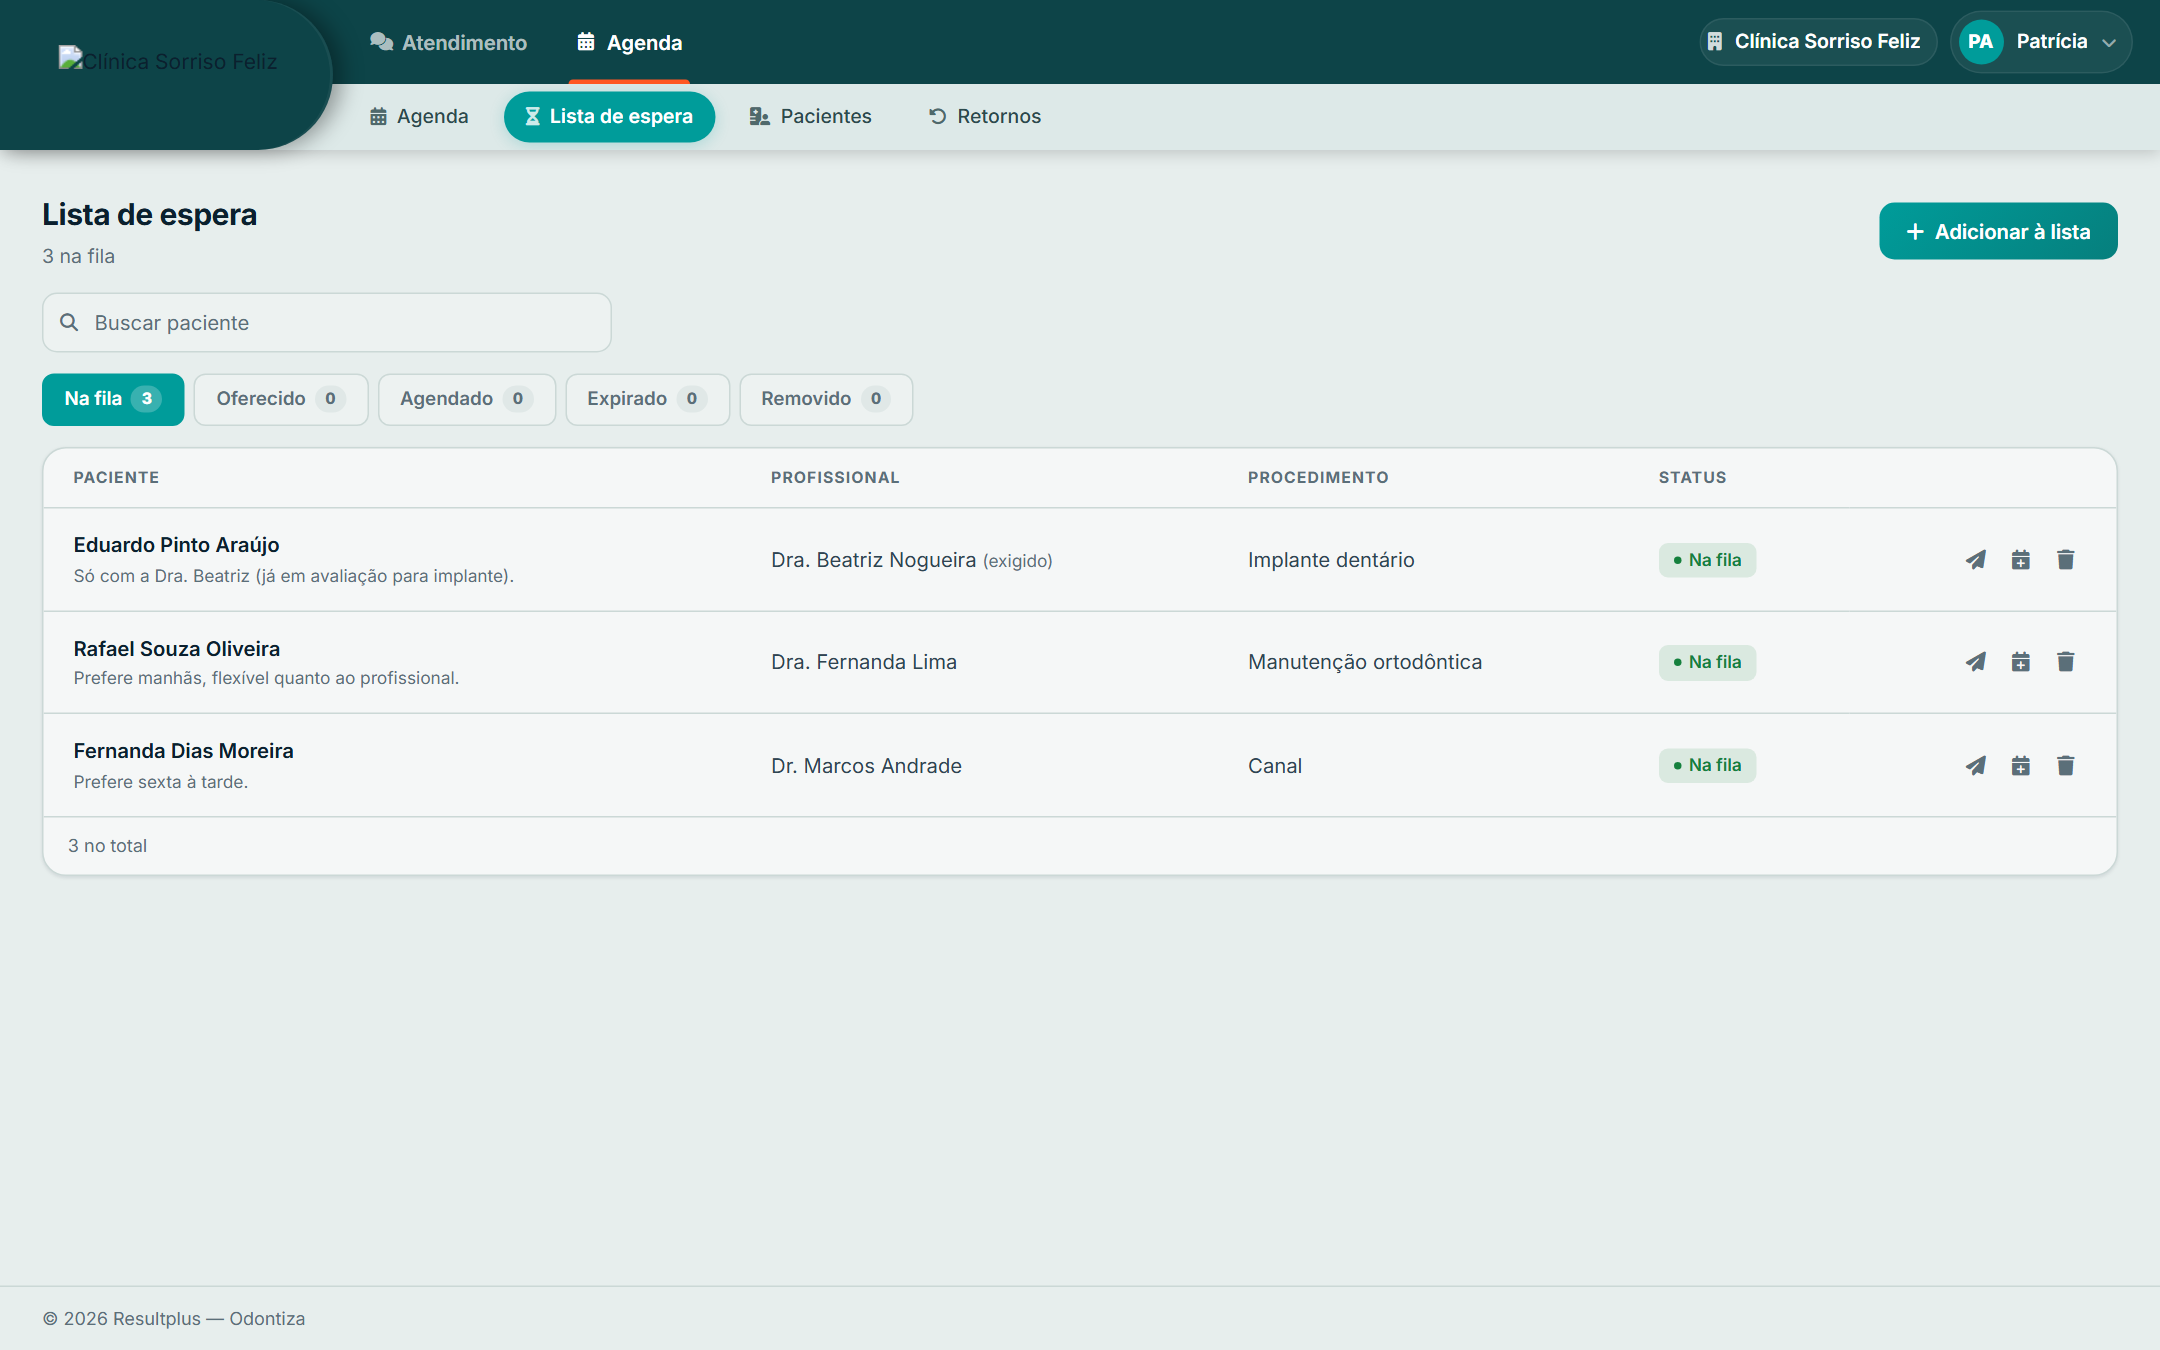Click the '3 na fila' subtitle
This screenshot has width=2160, height=1350.
click(78, 256)
